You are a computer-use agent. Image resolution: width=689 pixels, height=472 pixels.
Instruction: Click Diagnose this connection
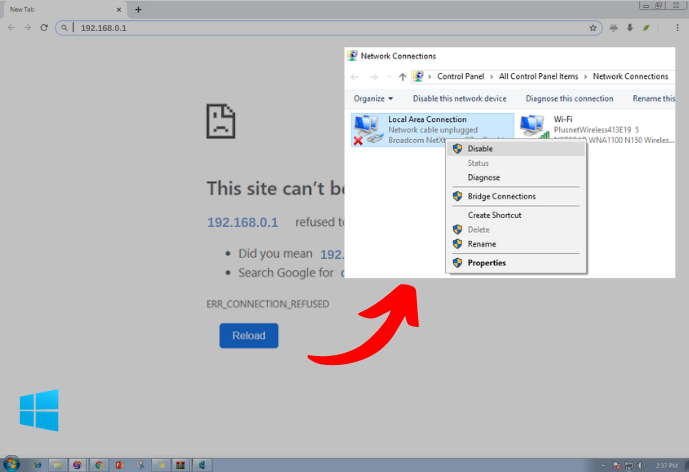click(x=569, y=98)
